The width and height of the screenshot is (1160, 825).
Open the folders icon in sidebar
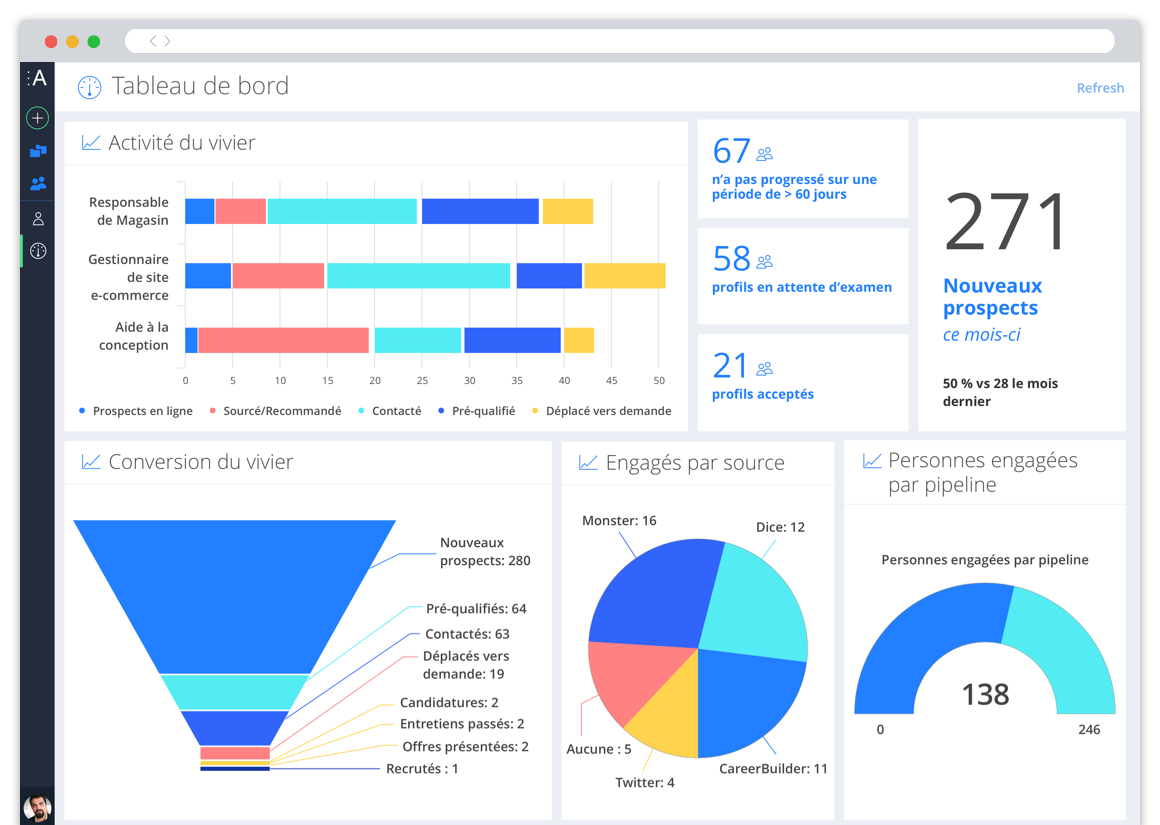(x=38, y=152)
